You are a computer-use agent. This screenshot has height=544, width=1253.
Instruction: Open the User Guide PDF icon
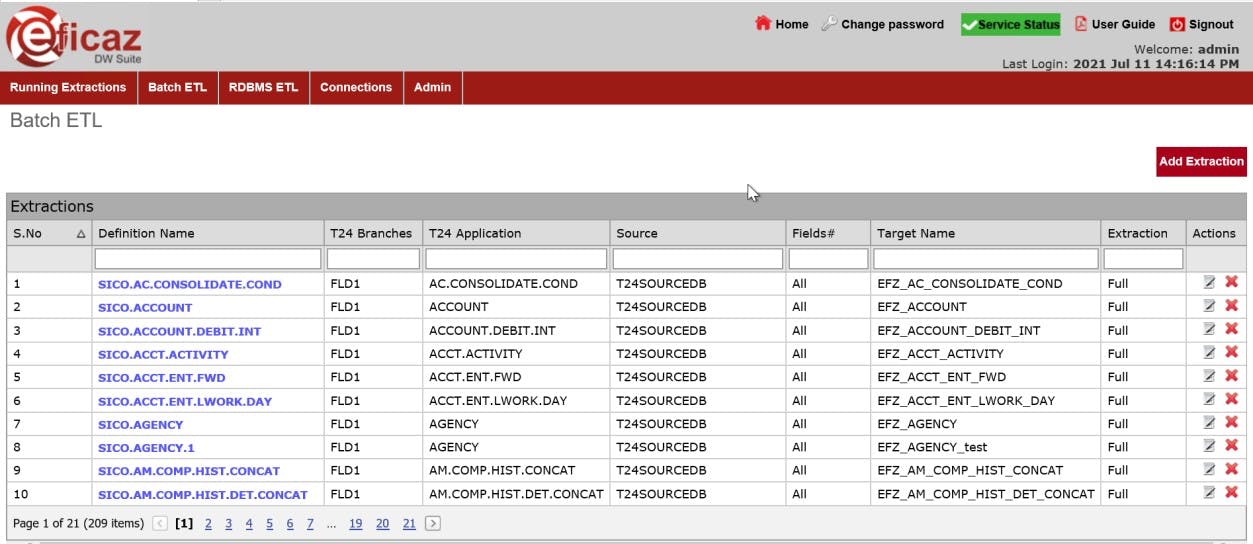pos(1081,24)
